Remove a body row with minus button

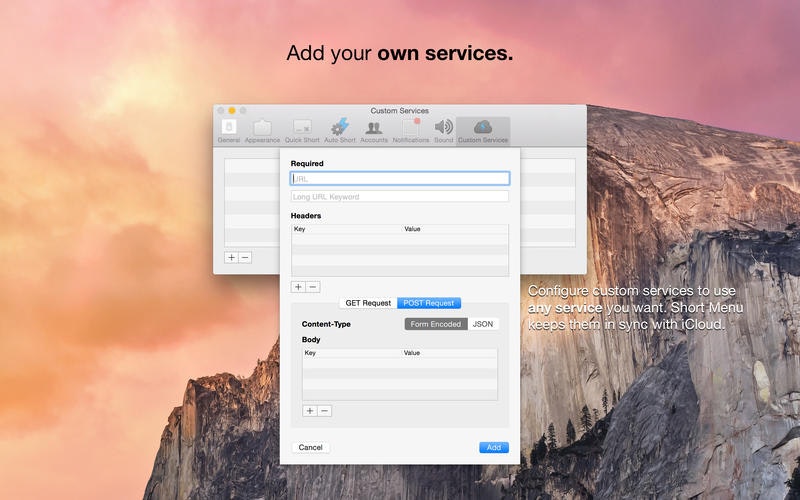coord(324,411)
